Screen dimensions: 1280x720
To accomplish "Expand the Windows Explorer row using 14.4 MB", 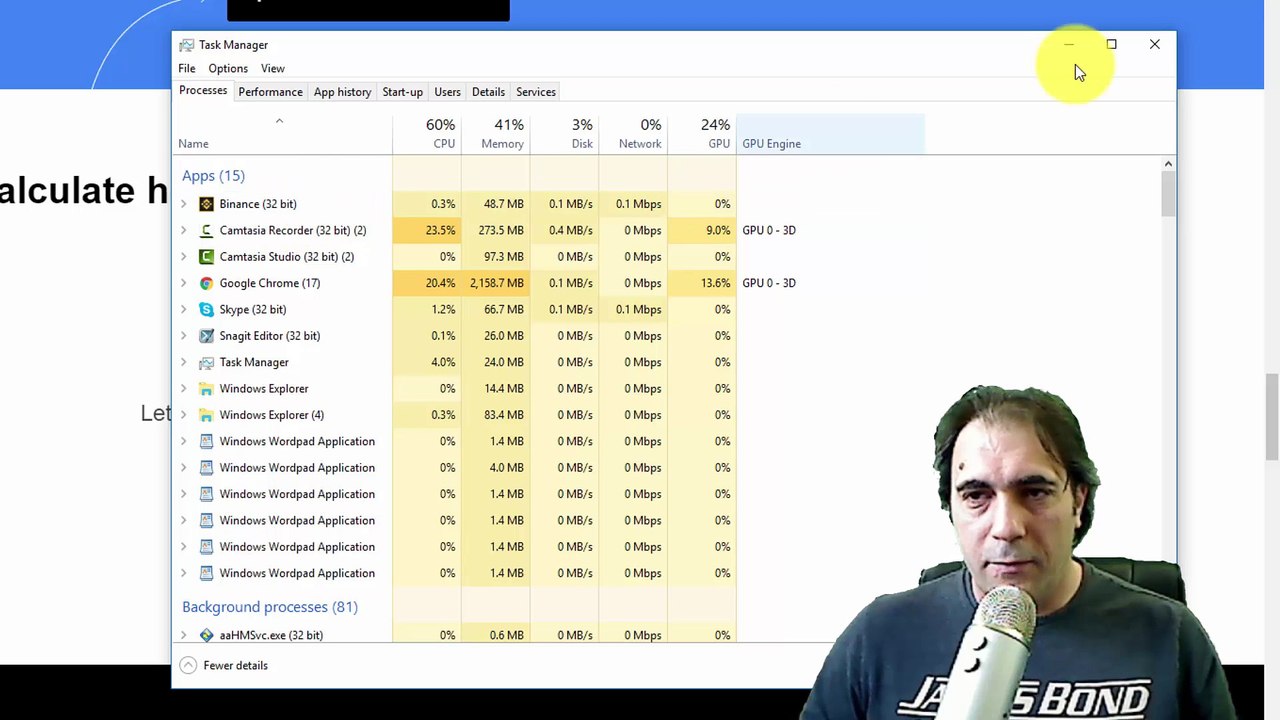I will [184, 389].
